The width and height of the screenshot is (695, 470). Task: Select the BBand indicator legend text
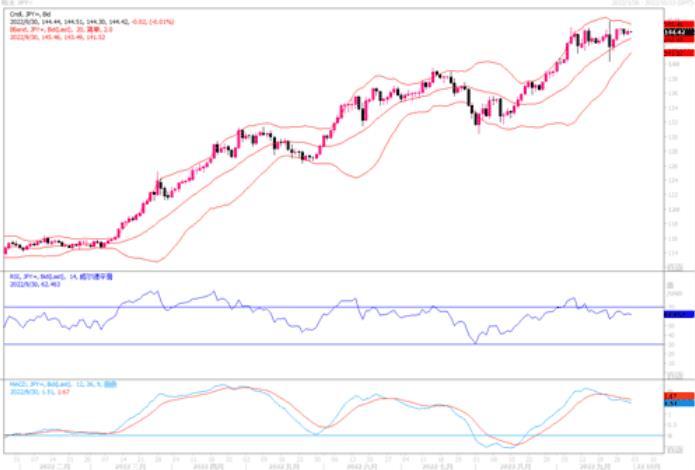point(61,29)
